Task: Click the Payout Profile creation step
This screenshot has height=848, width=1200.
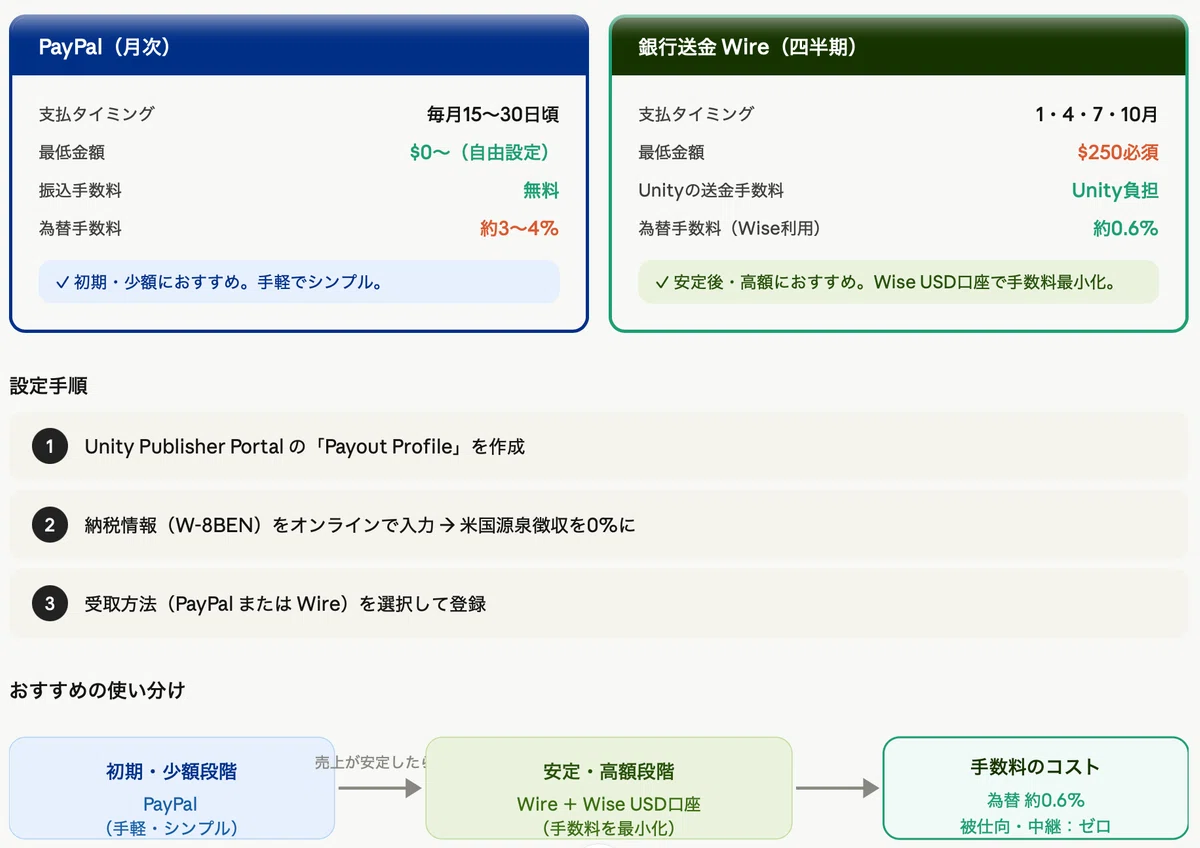Action: coord(599,446)
